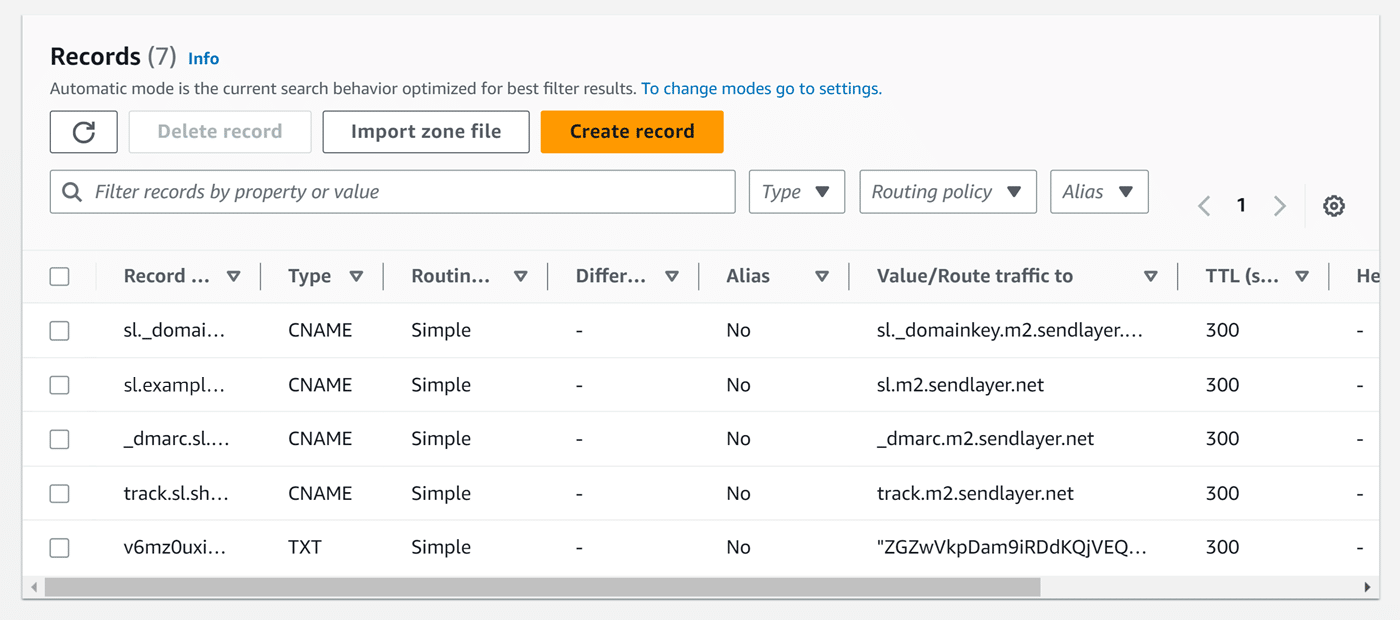Viewport: 1400px width, 620px height.
Task: Open the Routing policy filter dropdown
Action: tap(947, 191)
